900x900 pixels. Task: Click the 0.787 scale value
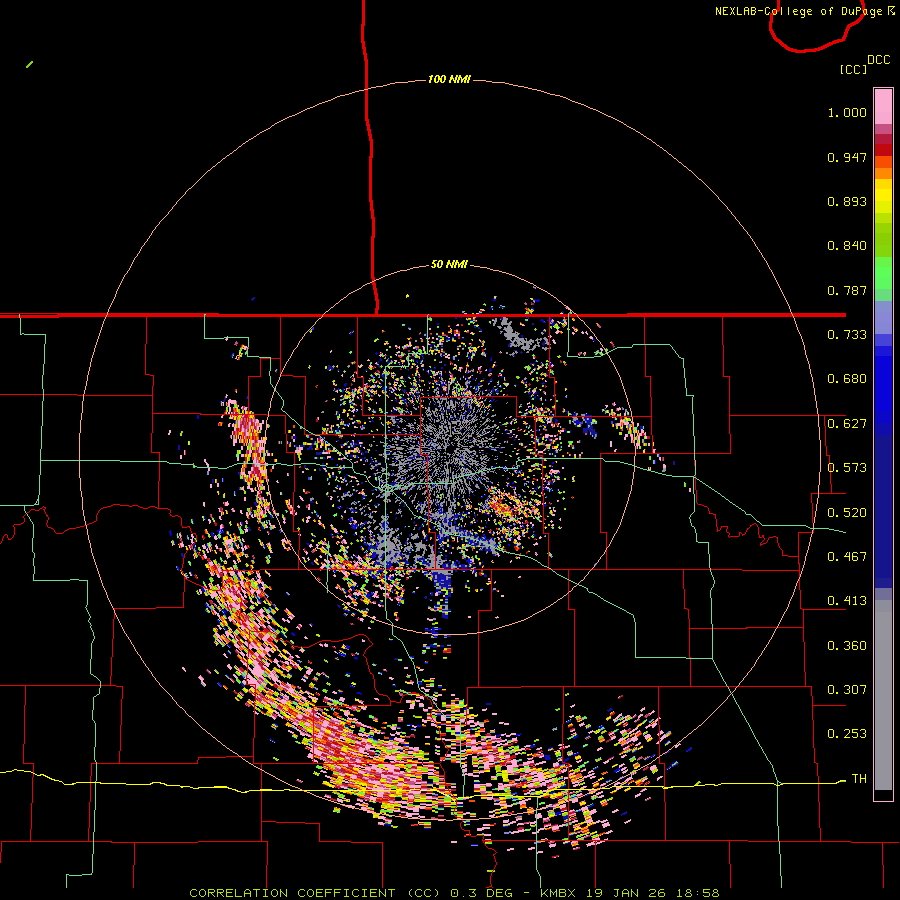coord(847,290)
